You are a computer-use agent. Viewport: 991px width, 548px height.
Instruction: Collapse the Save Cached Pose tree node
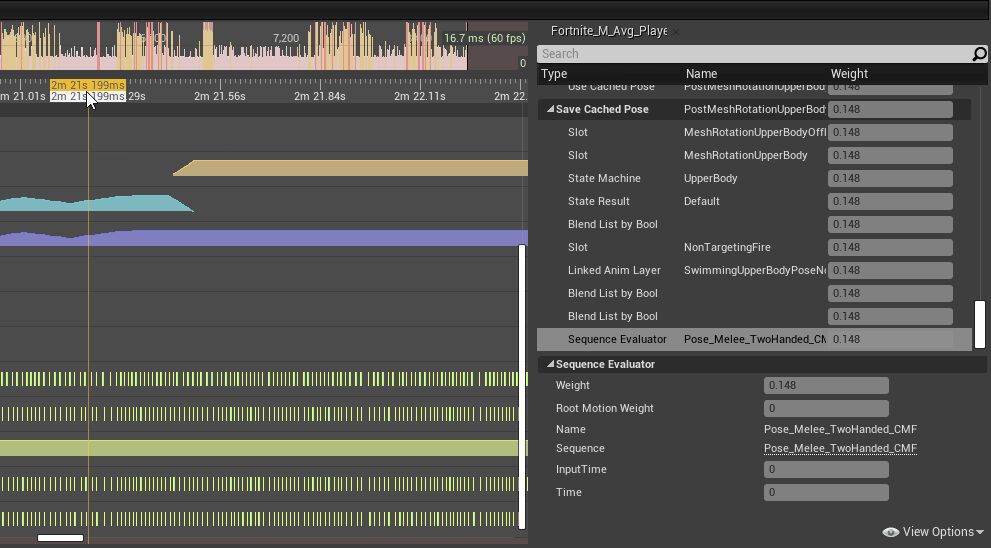click(x=549, y=110)
